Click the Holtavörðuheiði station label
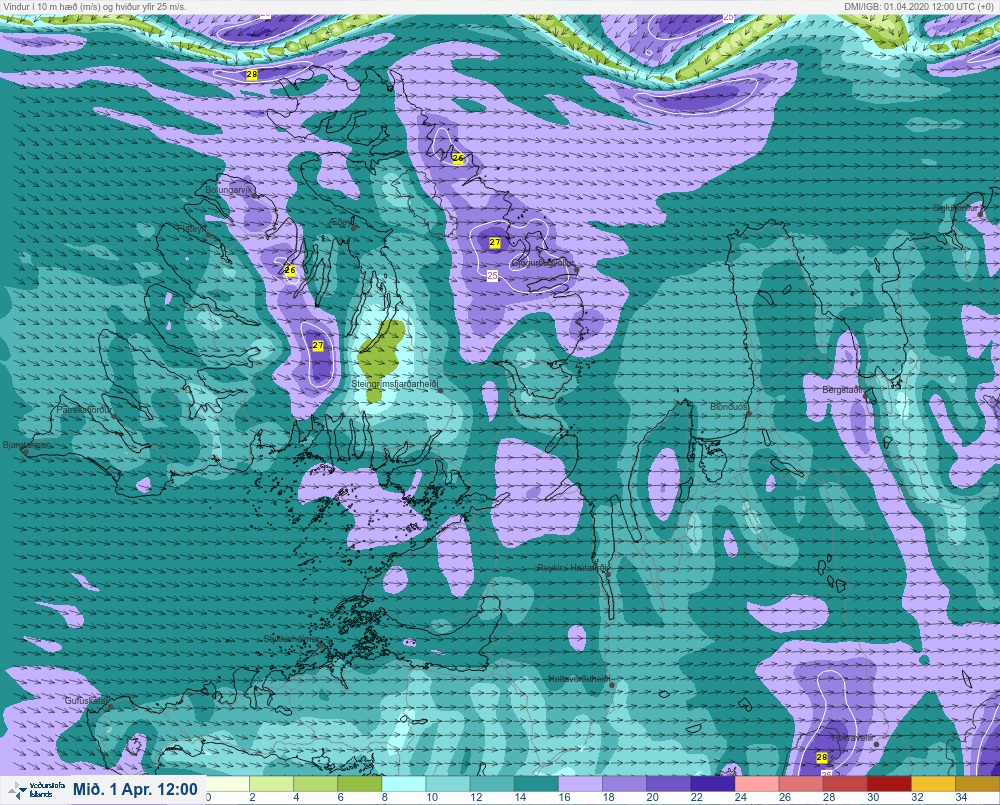1000x805 pixels. pos(579,679)
